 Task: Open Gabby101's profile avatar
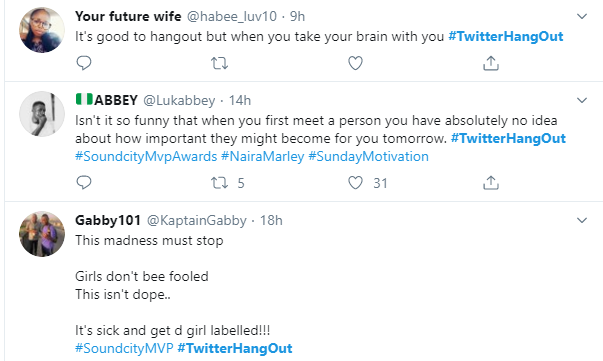tap(42, 234)
